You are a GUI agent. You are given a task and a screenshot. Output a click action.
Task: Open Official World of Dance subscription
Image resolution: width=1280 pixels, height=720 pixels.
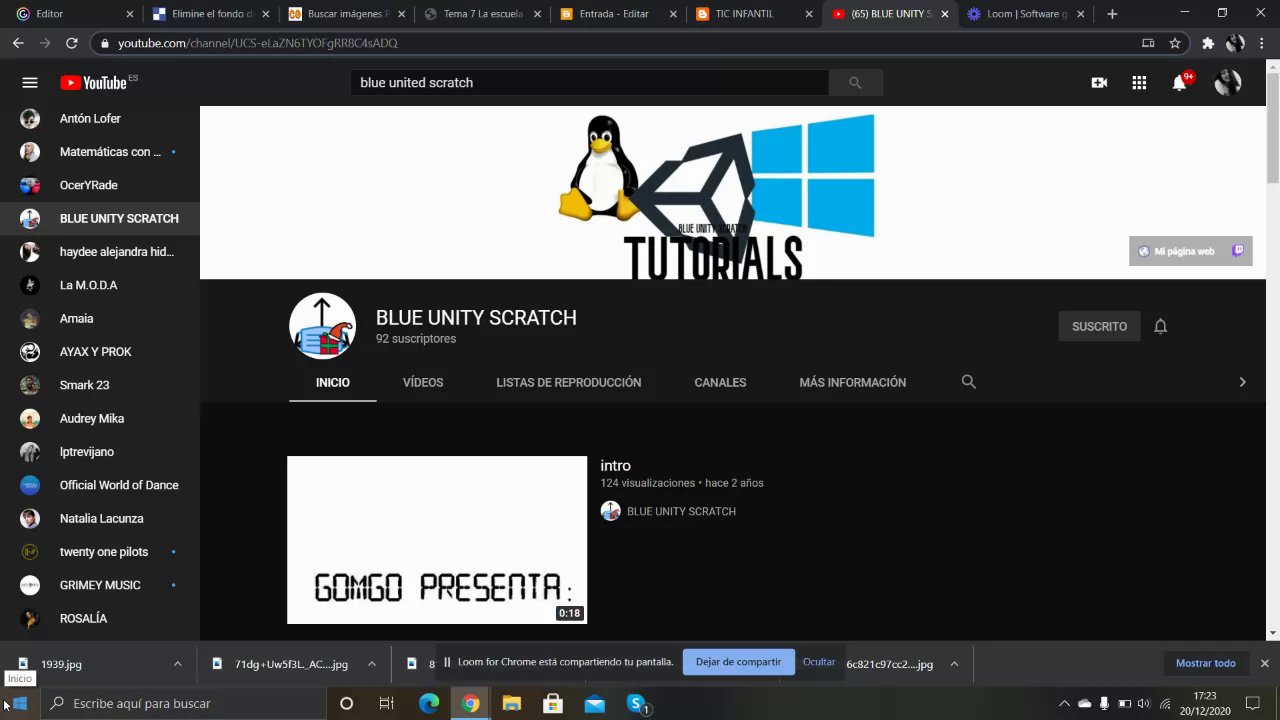click(x=100, y=485)
